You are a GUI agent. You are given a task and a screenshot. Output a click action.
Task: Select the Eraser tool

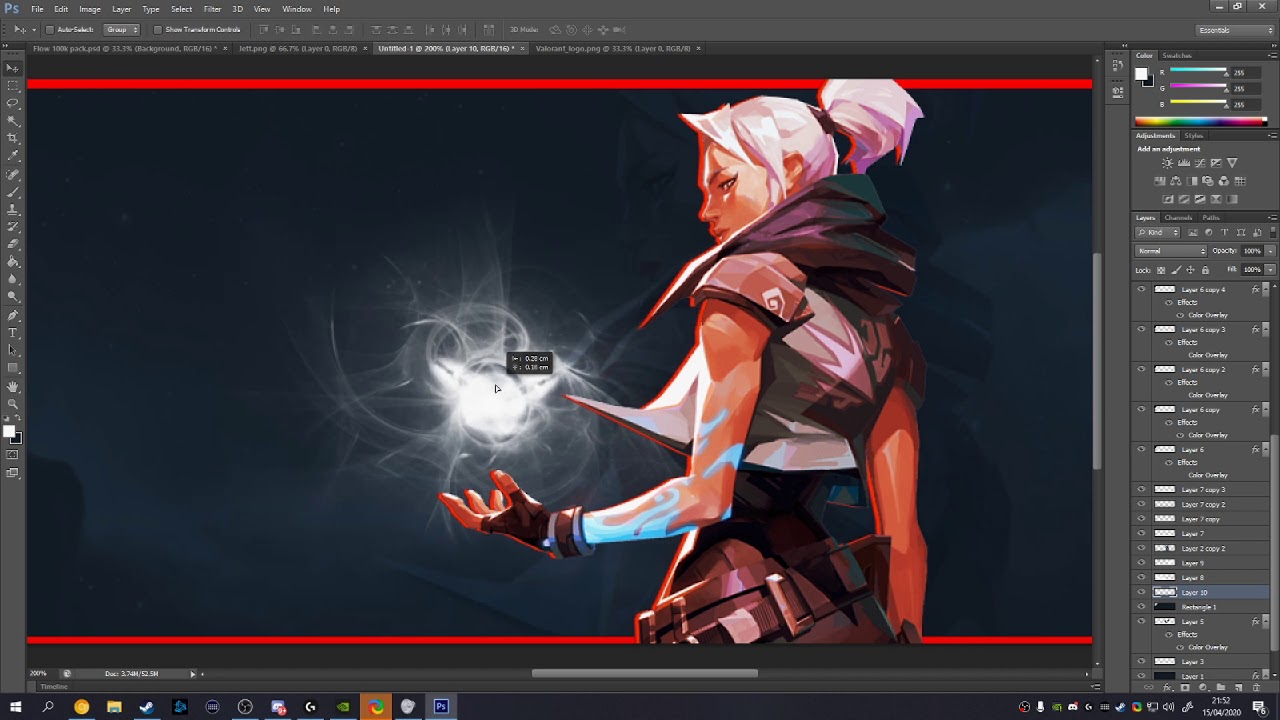click(x=13, y=245)
